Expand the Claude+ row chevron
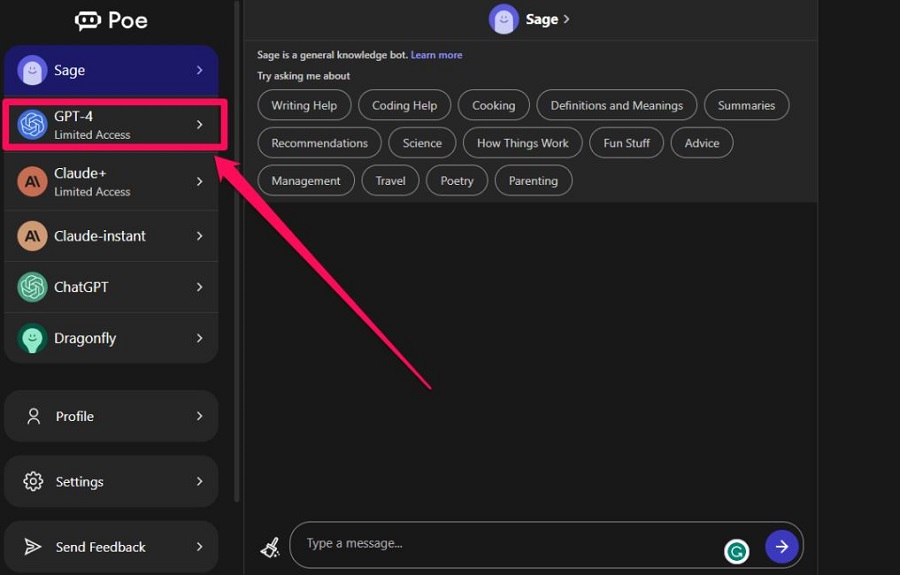The width and height of the screenshot is (900, 575). [200, 181]
